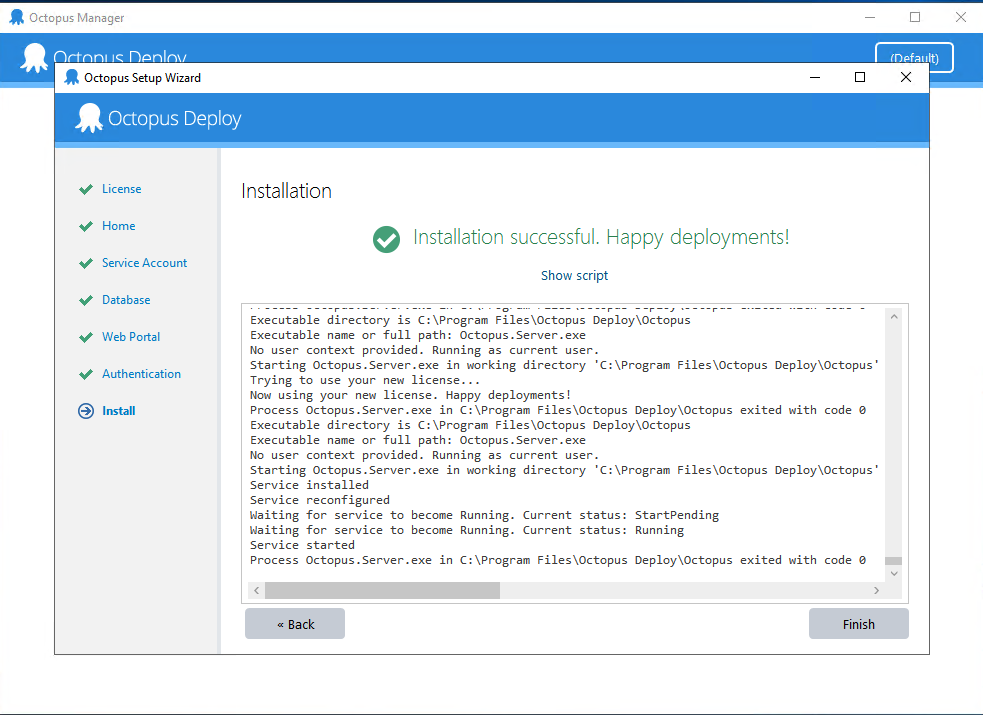This screenshot has height=715, width=983.
Task: Open the Web Portal step
Action: click(x=131, y=337)
